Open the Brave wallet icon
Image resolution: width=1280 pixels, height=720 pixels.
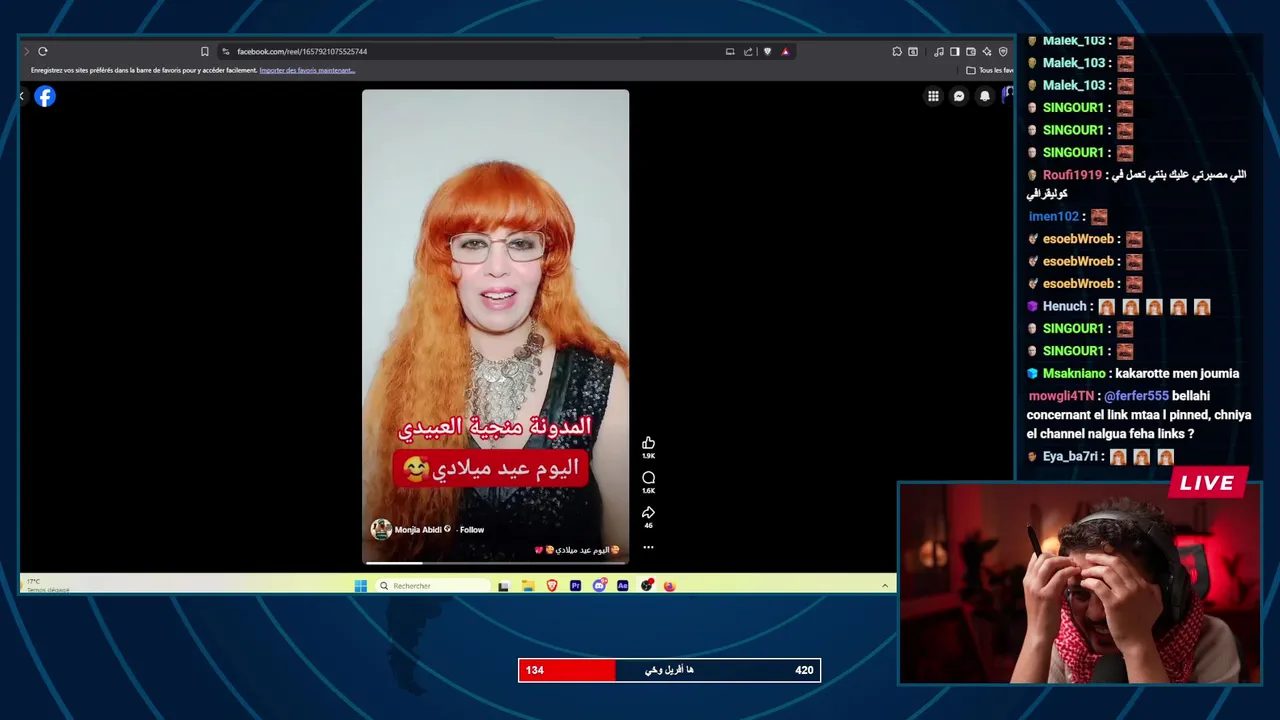970,51
